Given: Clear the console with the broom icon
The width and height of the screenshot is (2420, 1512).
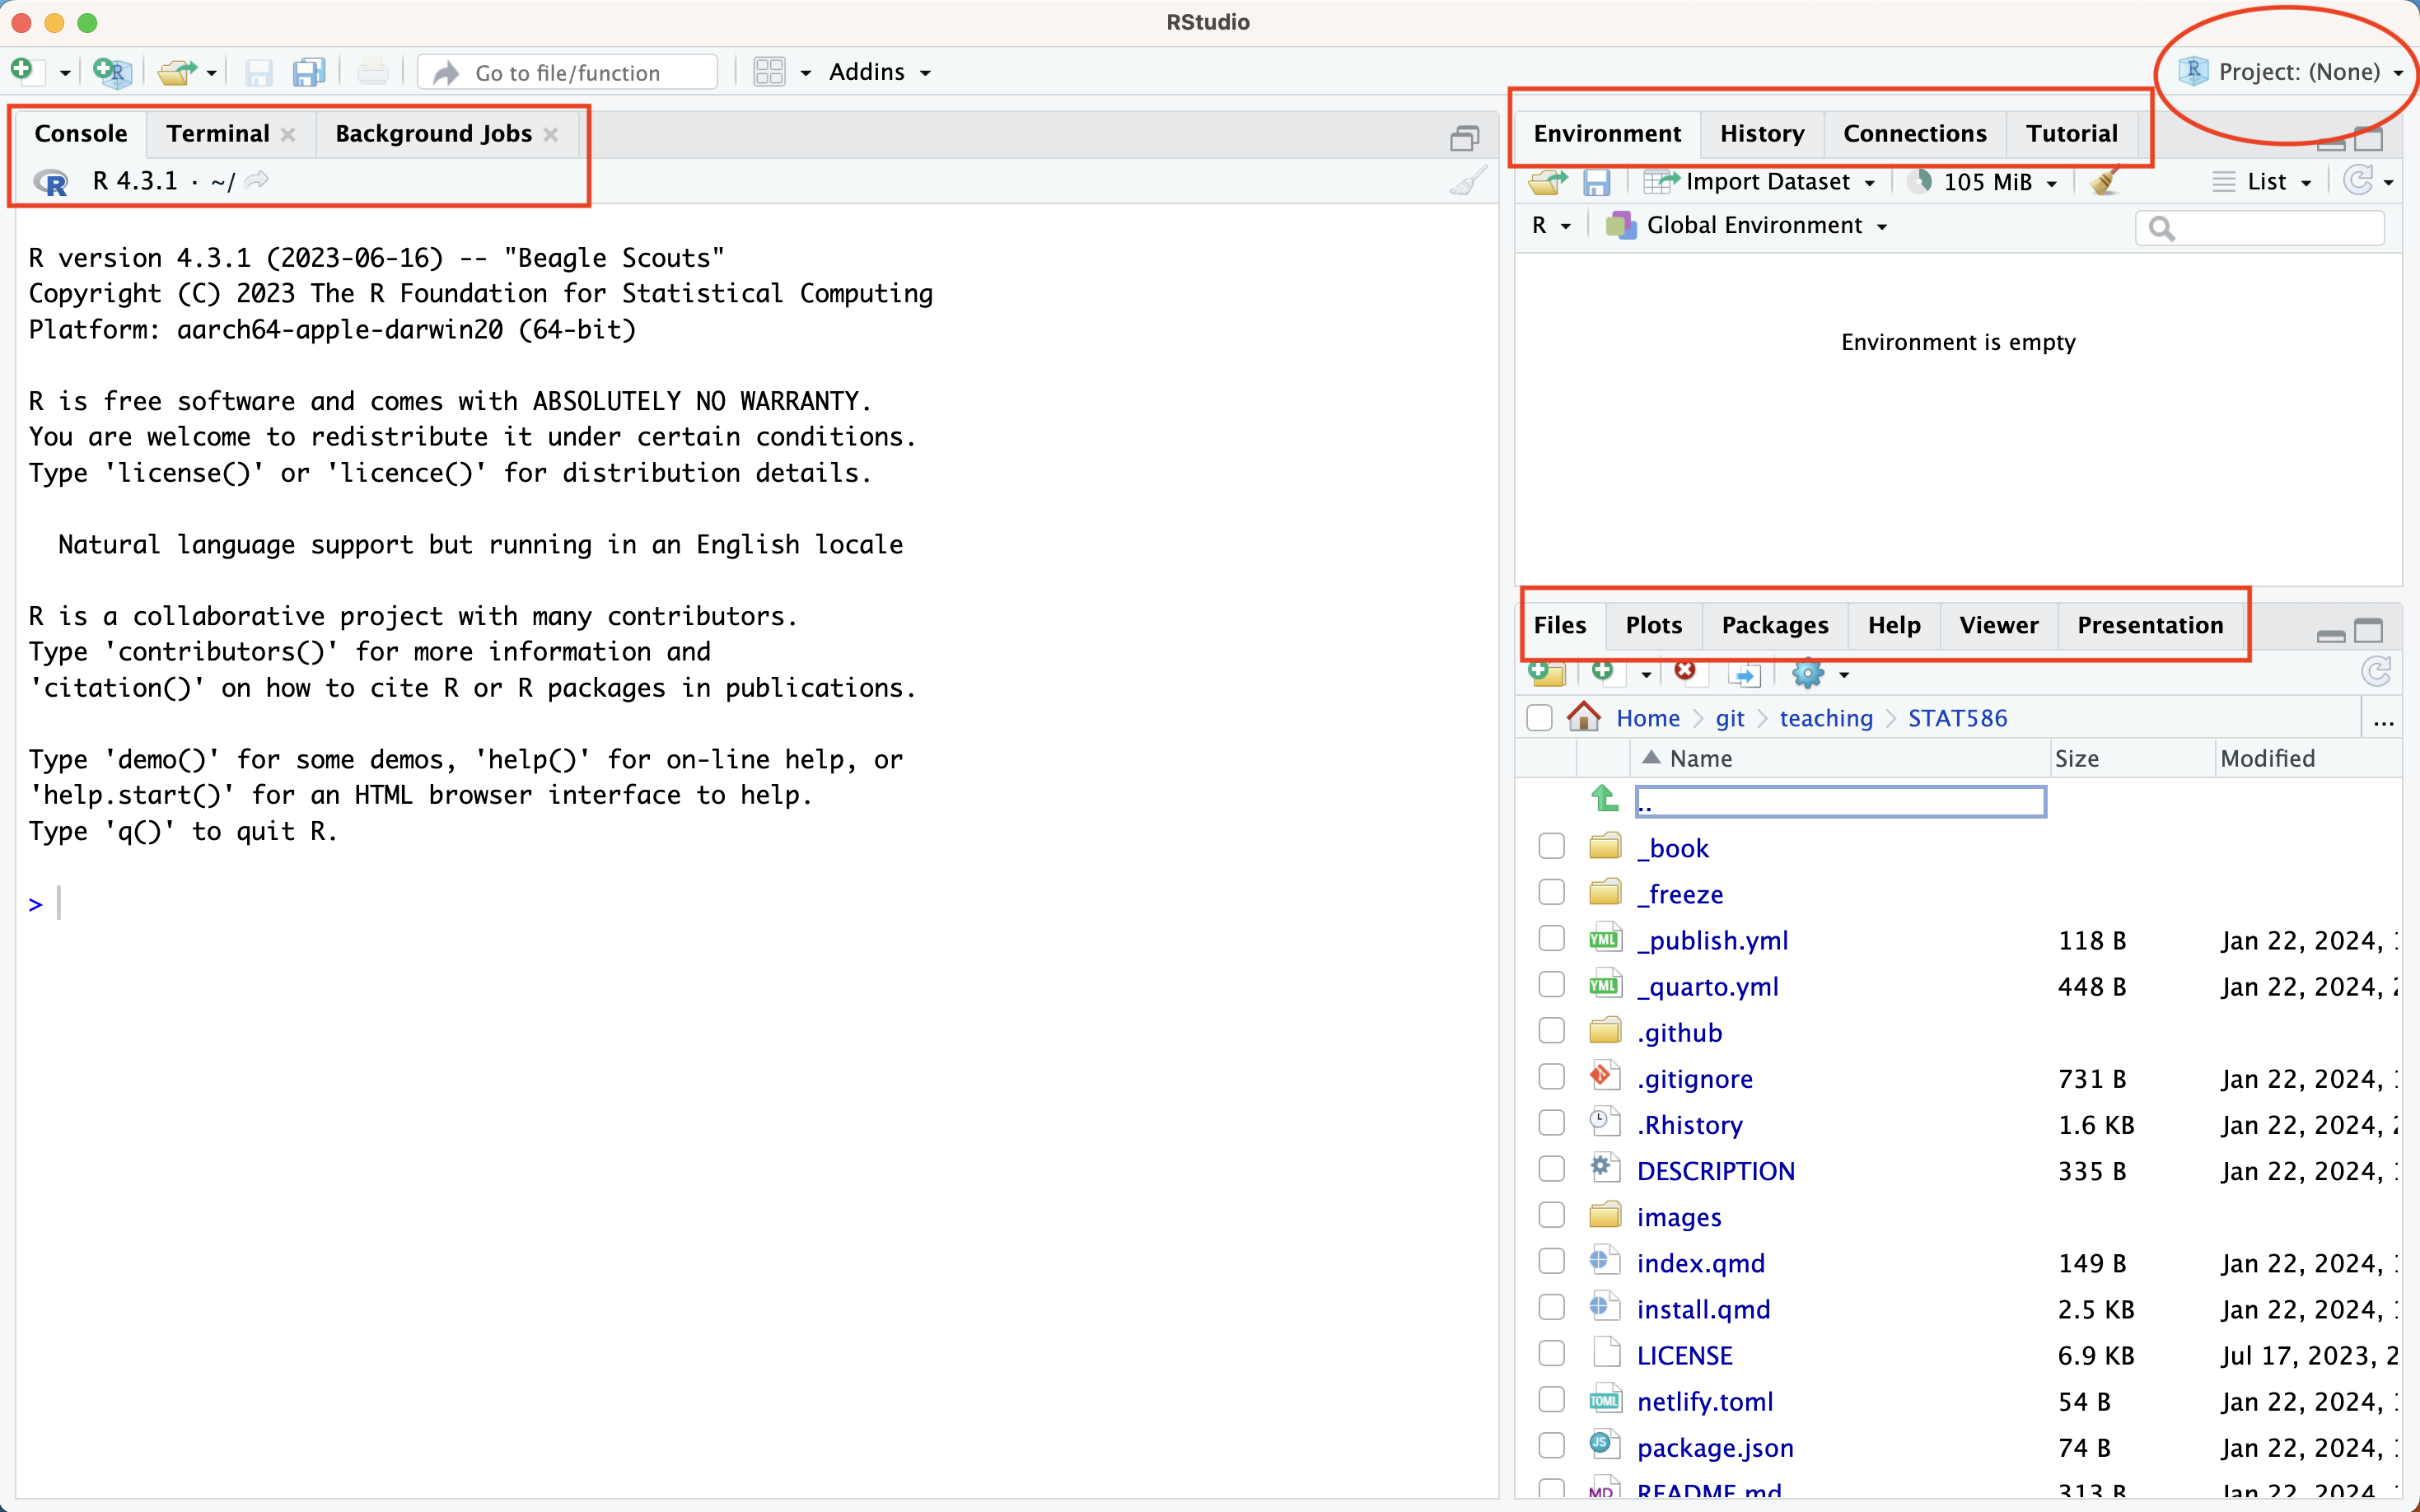Looking at the screenshot, I should click(x=1464, y=181).
